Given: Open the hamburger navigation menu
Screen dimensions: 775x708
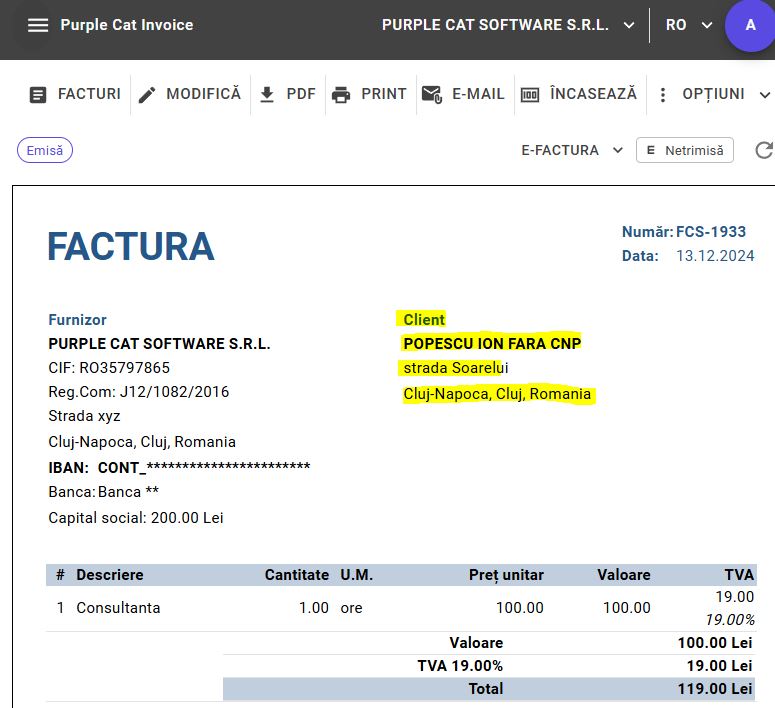Looking at the screenshot, I should coord(38,25).
